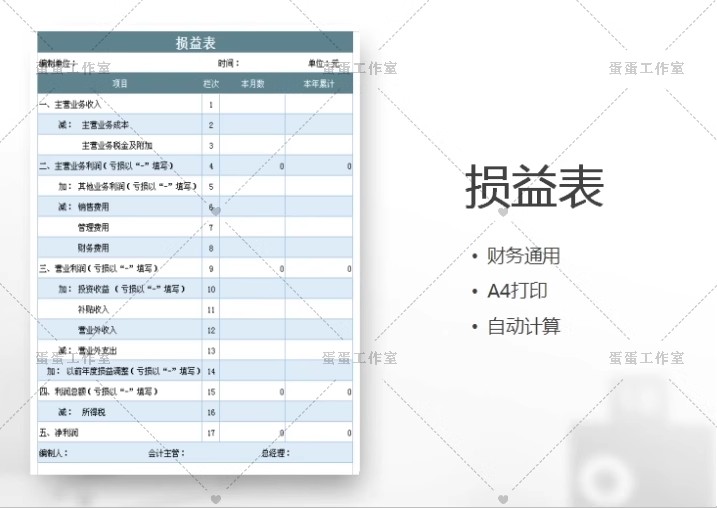Click the 损益表 title bar of the sheet
The height and width of the screenshot is (508, 717).
point(195,42)
